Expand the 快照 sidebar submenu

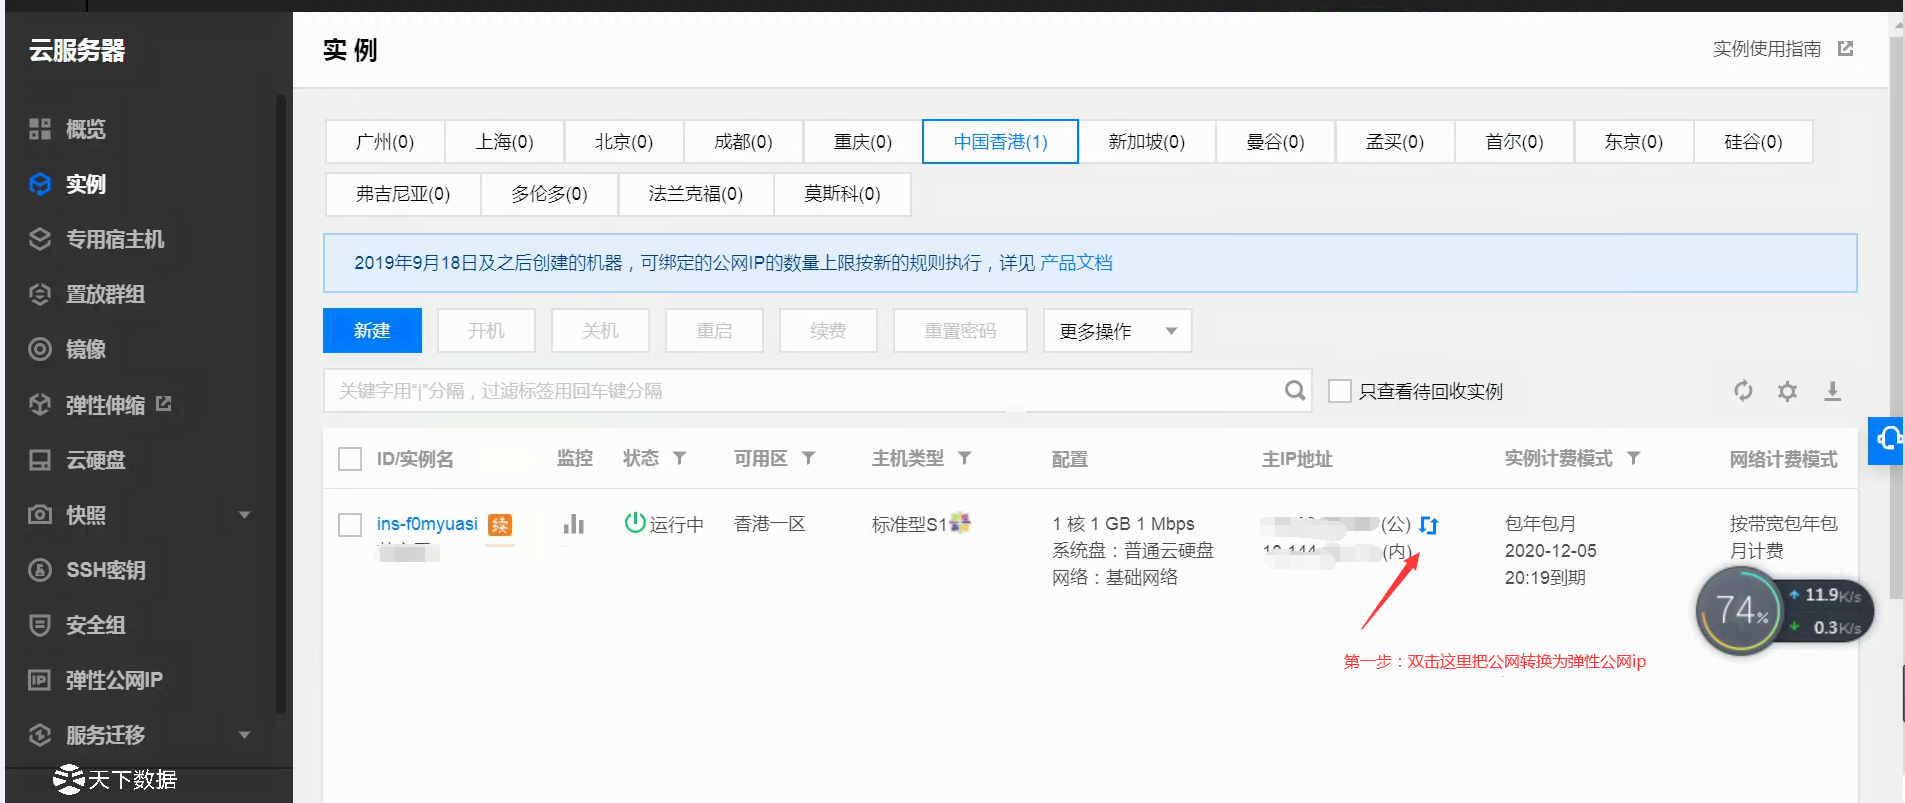pyautogui.click(x=244, y=515)
